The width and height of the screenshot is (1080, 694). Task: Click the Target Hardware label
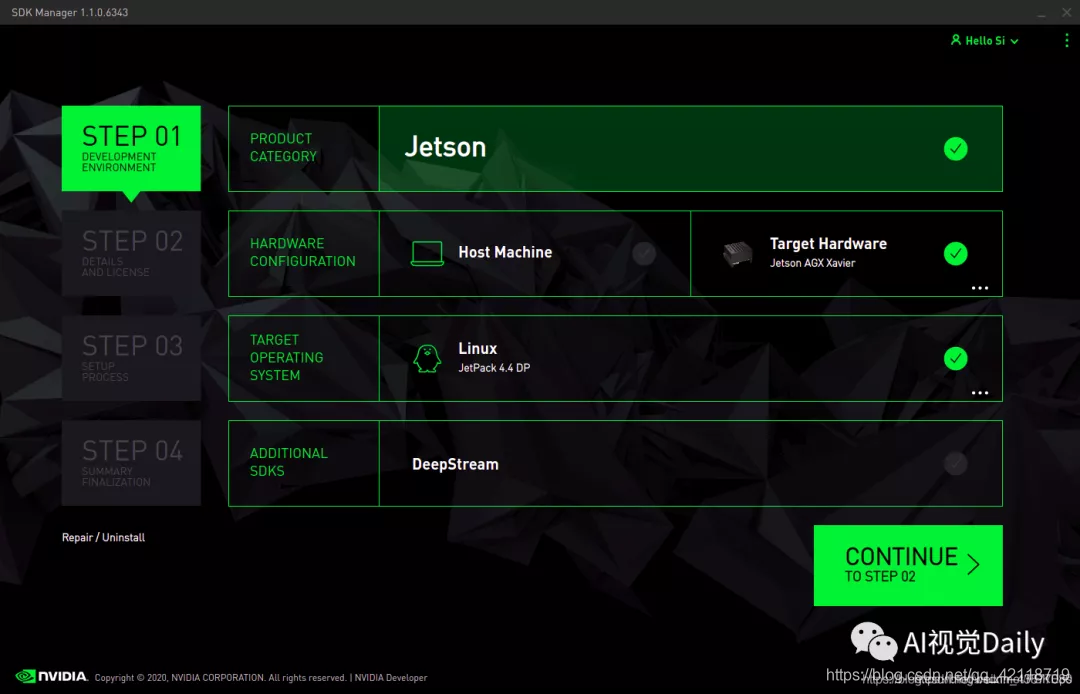828,244
